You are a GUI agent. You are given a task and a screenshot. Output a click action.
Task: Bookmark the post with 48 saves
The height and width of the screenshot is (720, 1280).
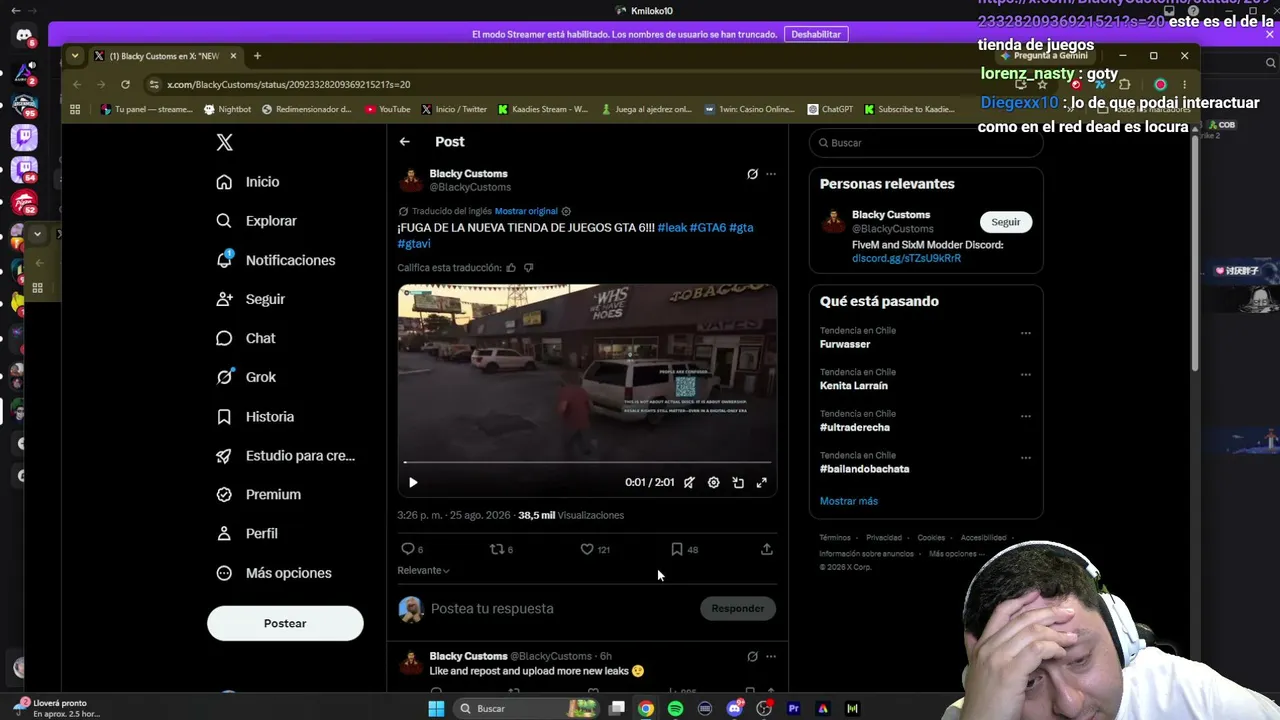point(677,549)
